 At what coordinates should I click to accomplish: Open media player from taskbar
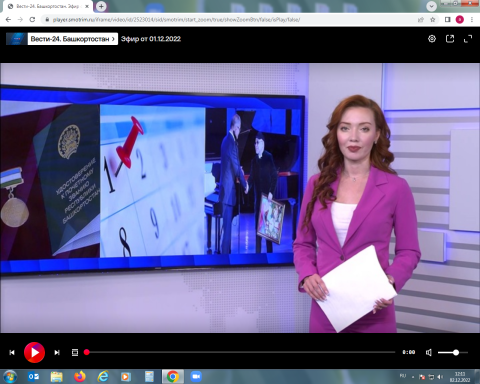tap(126, 377)
